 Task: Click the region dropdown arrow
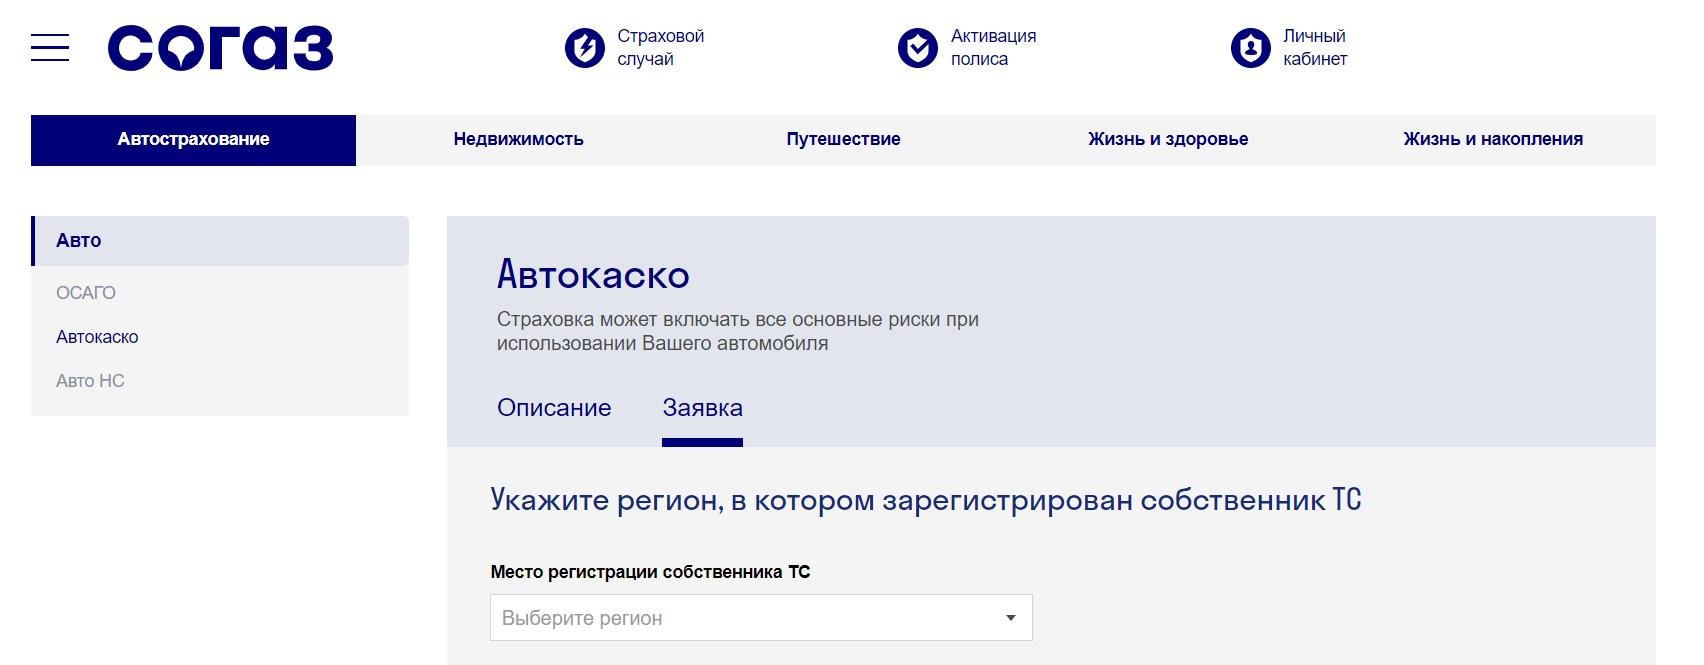tap(1011, 618)
